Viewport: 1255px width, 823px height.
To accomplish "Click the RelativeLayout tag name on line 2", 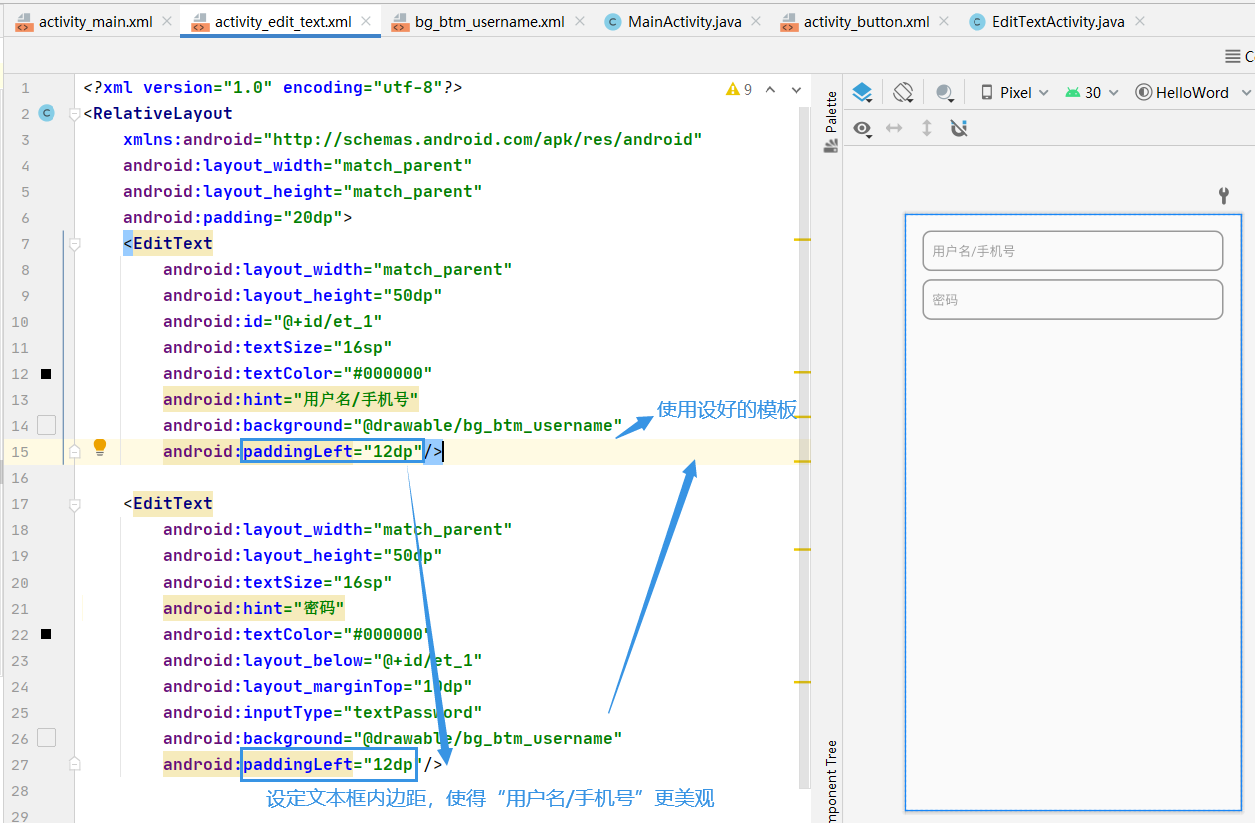I will (x=162, y=114).
